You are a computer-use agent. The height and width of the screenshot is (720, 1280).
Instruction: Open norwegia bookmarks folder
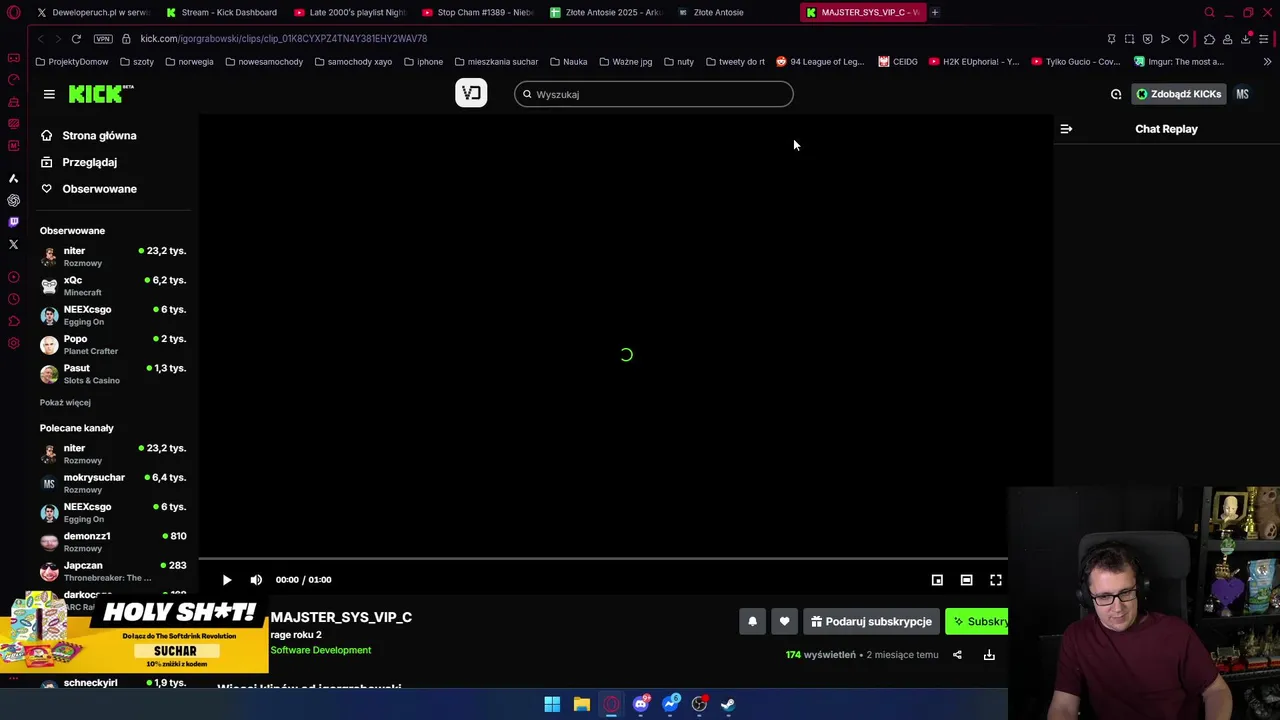coord(189,61)
